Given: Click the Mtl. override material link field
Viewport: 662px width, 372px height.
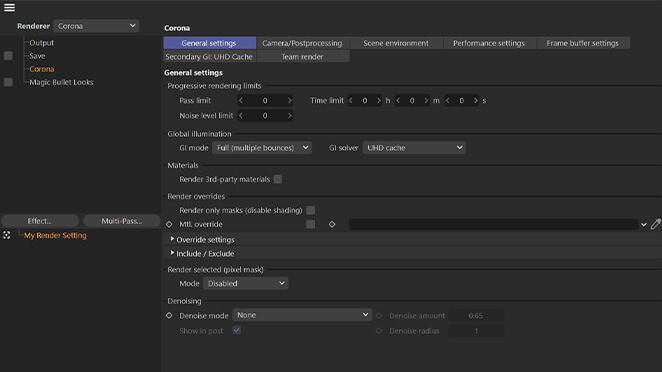Looking at the screenshot, I should (x=494, y=224).
